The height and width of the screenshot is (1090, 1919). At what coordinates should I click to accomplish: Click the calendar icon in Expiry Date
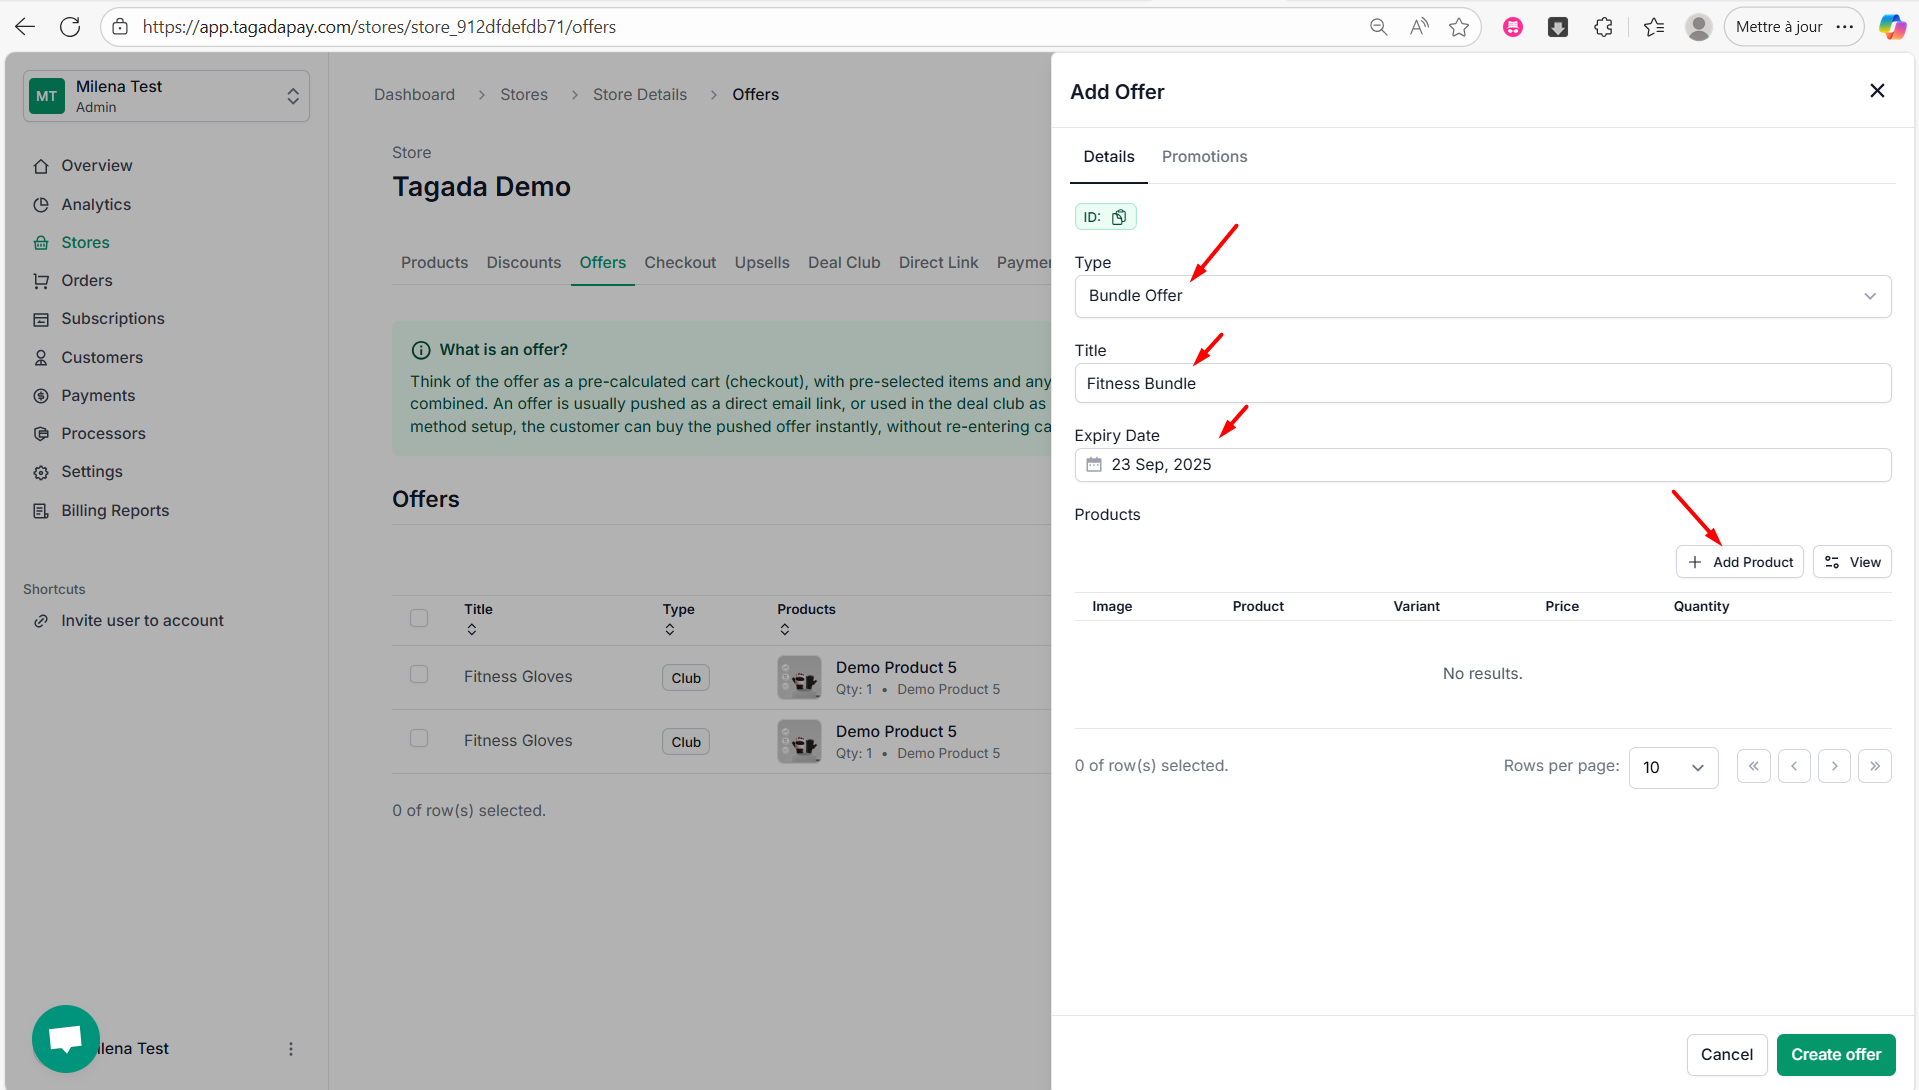pos(1094,465)
